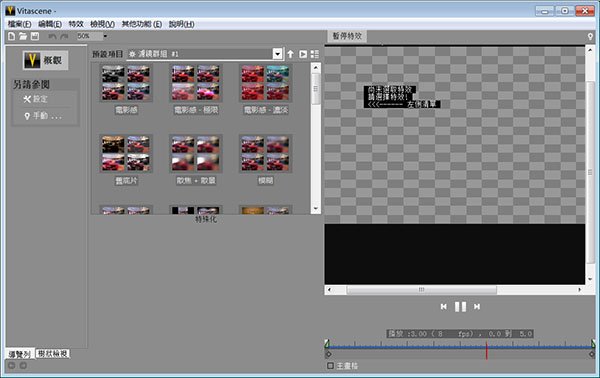Open 設定 settings in side panel
Viewport: 600px width, 378px height.
[x=35, y=99]
